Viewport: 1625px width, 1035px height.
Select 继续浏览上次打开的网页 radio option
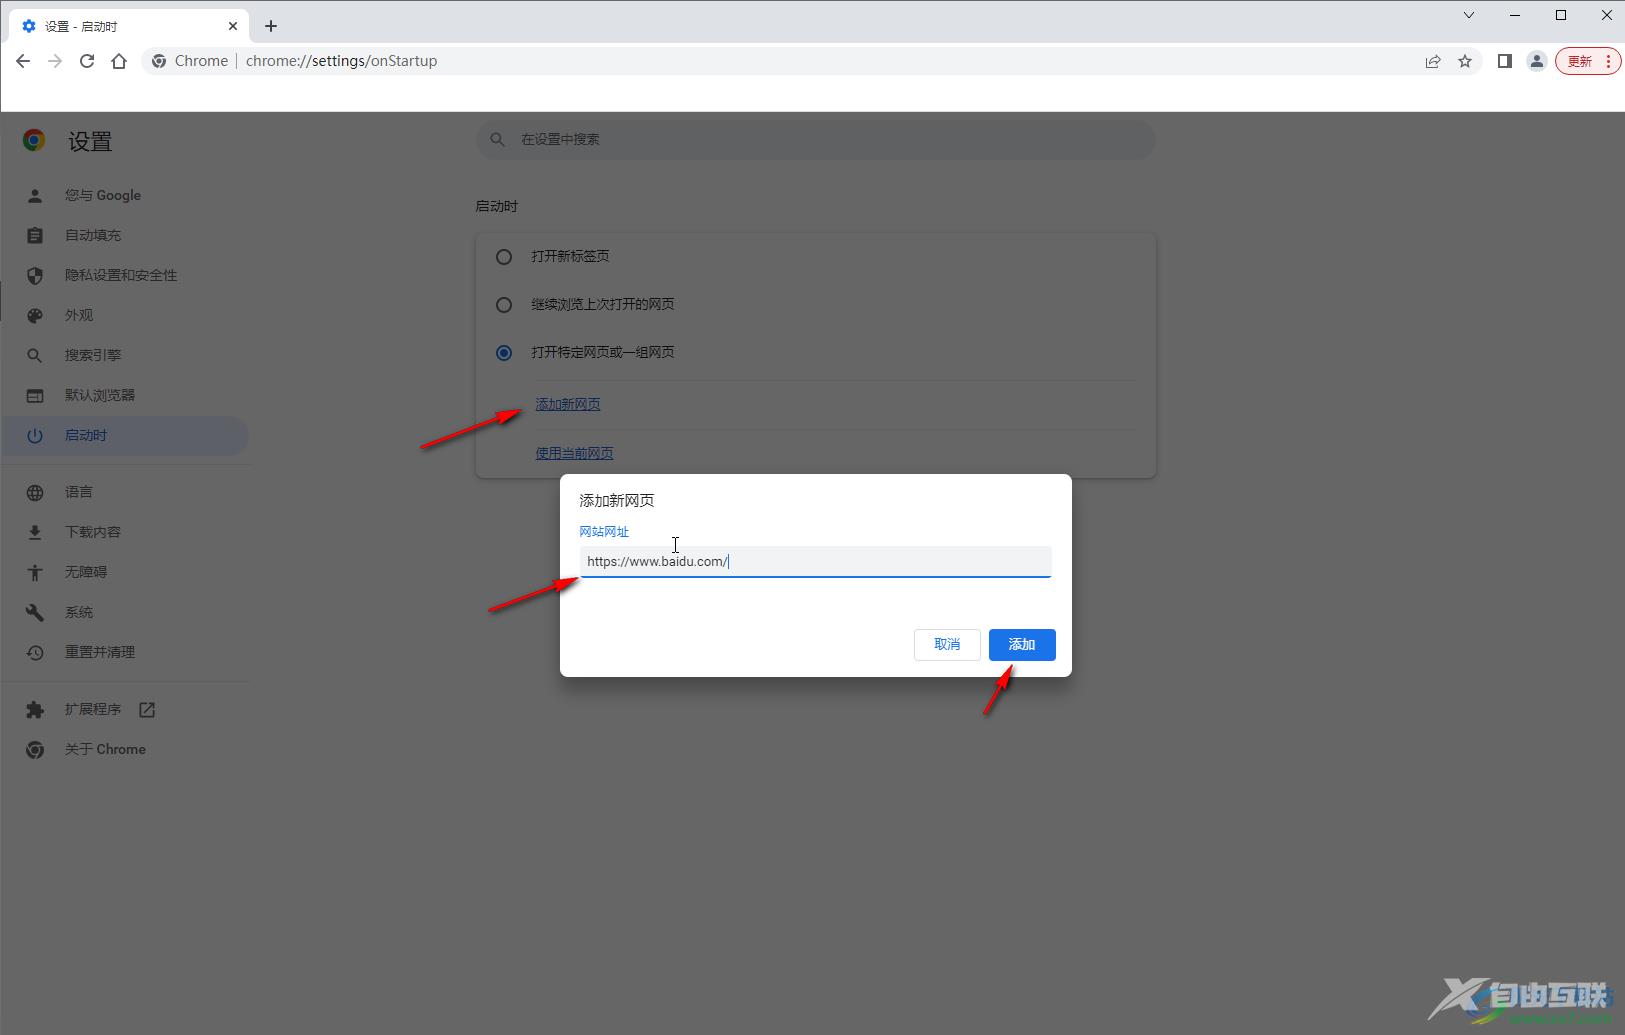point(504,305)
